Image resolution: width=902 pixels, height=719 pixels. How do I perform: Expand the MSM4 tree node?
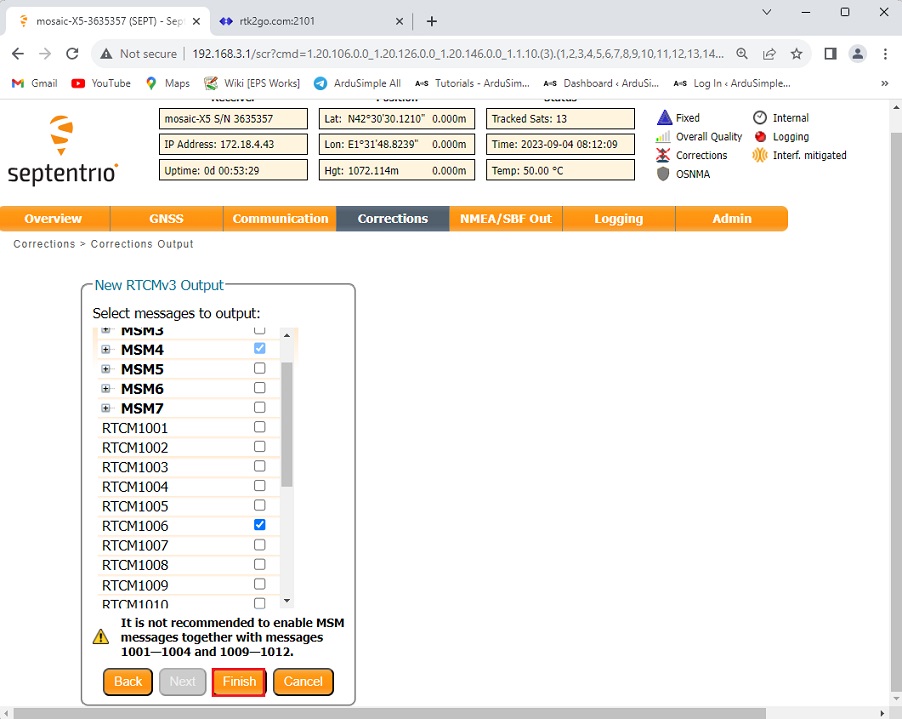coord(106,350)
